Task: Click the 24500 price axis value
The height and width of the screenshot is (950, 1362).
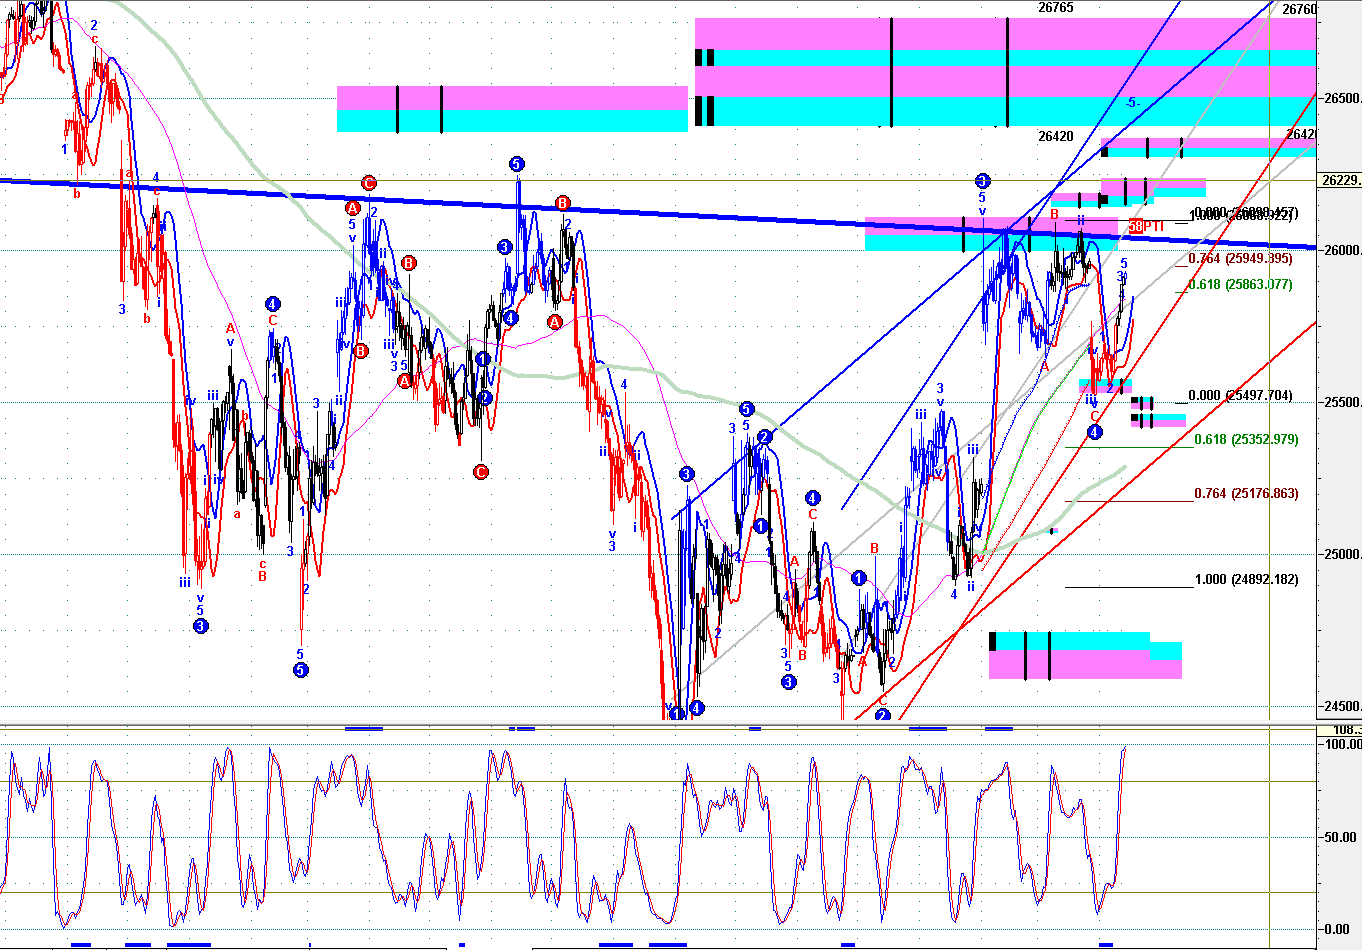Action: click(1341, 706)
